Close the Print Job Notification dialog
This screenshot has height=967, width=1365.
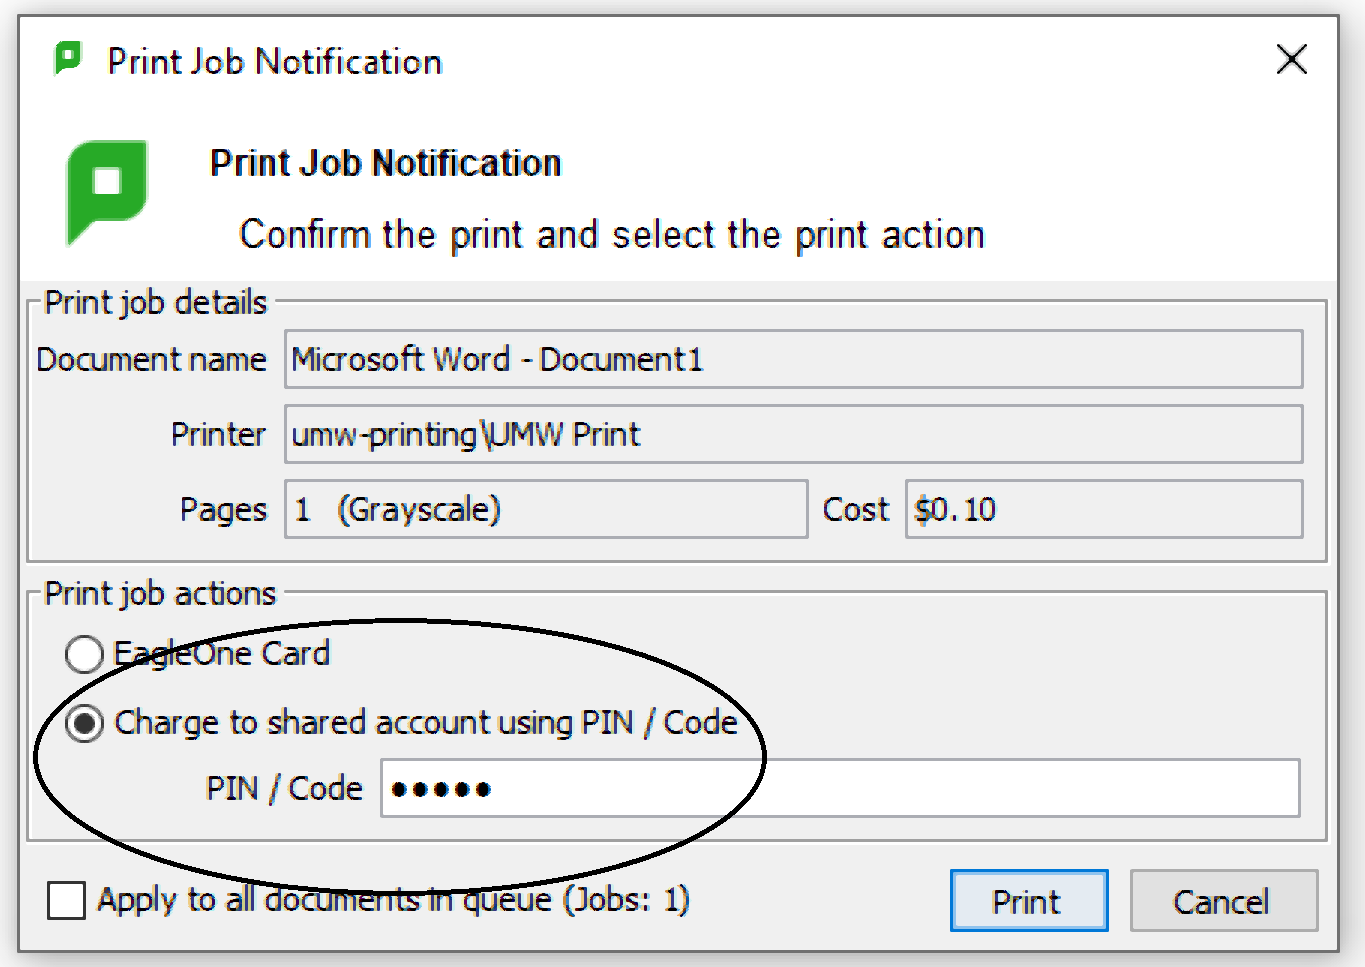(x=1291, y=60)
